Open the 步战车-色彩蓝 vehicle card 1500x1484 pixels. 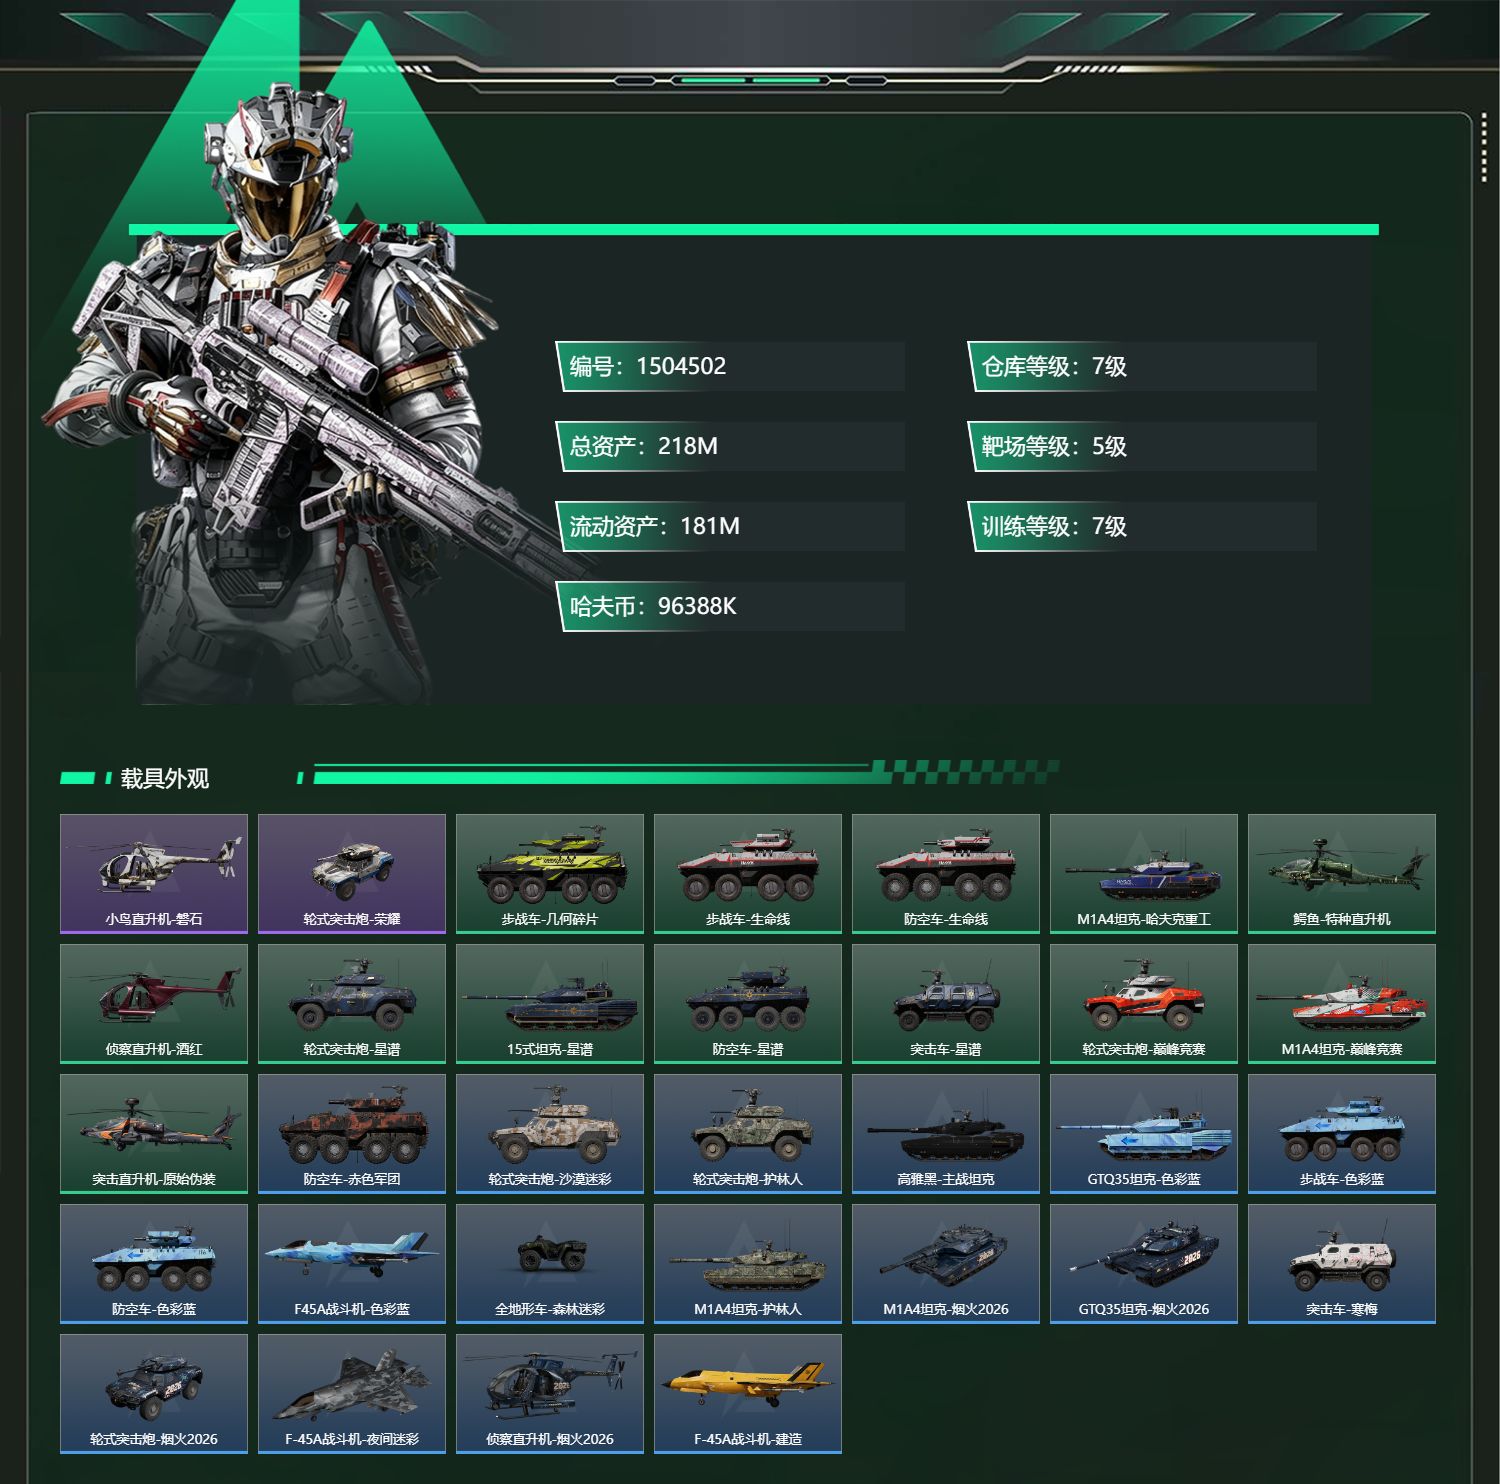point(1342,1134)
